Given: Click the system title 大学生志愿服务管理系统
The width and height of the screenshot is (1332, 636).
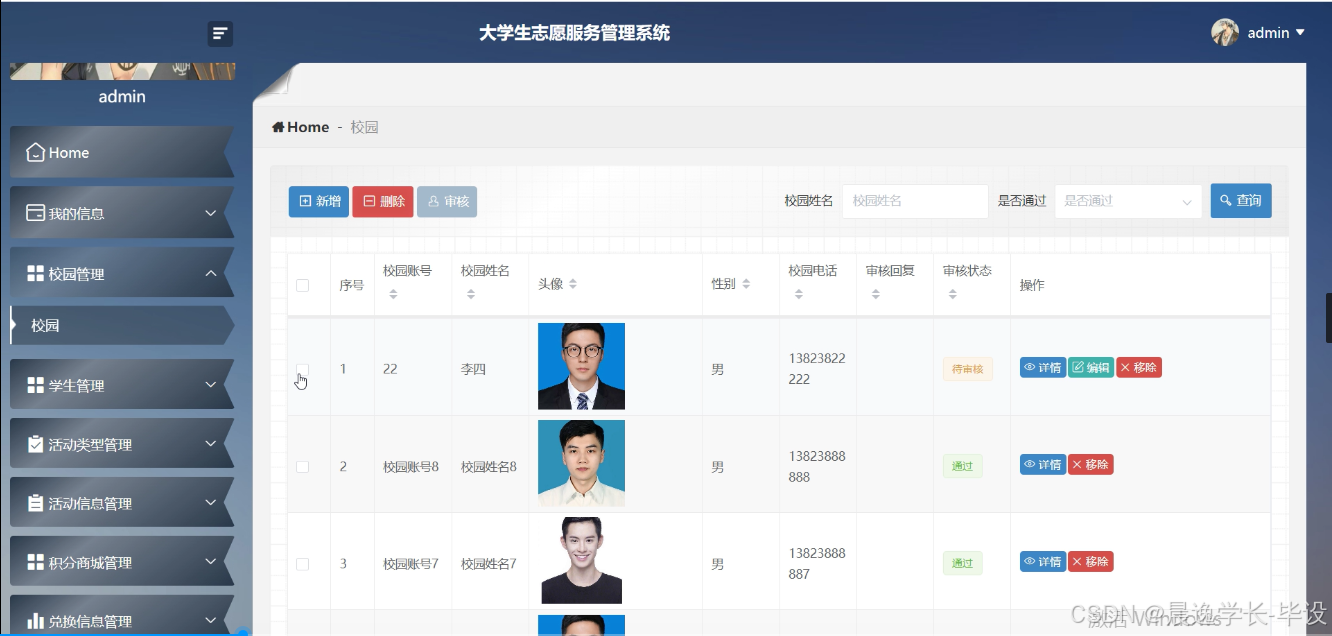Looking at the screenshot, I should click(574, 33).
